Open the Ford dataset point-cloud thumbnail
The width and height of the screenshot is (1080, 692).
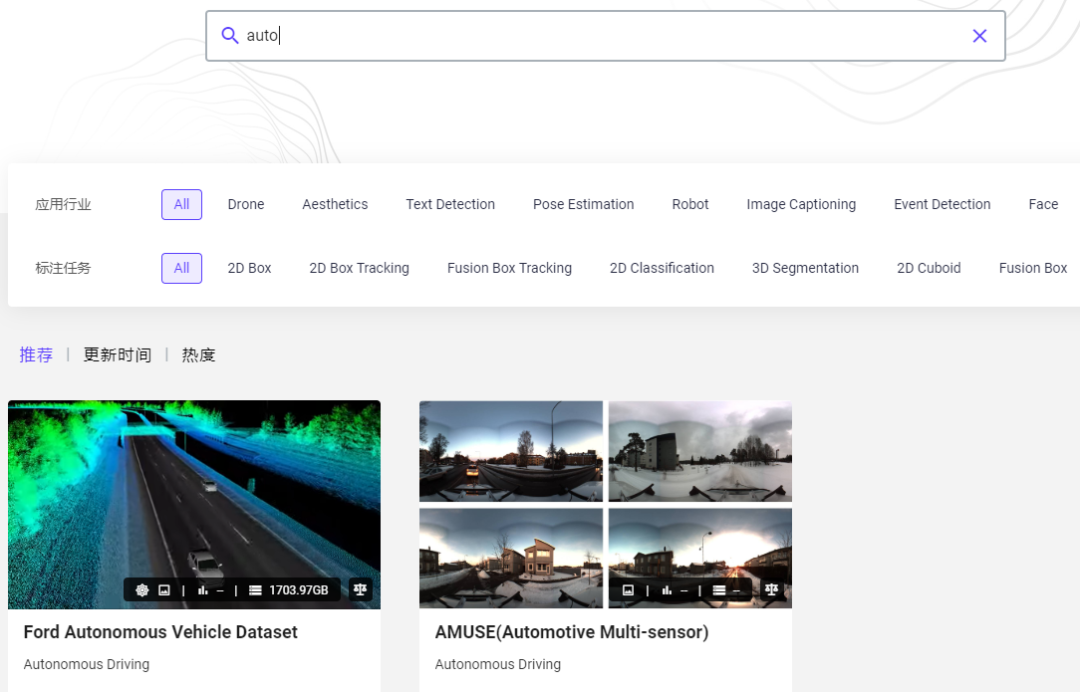pyautogui.click(x=194, y=505)
